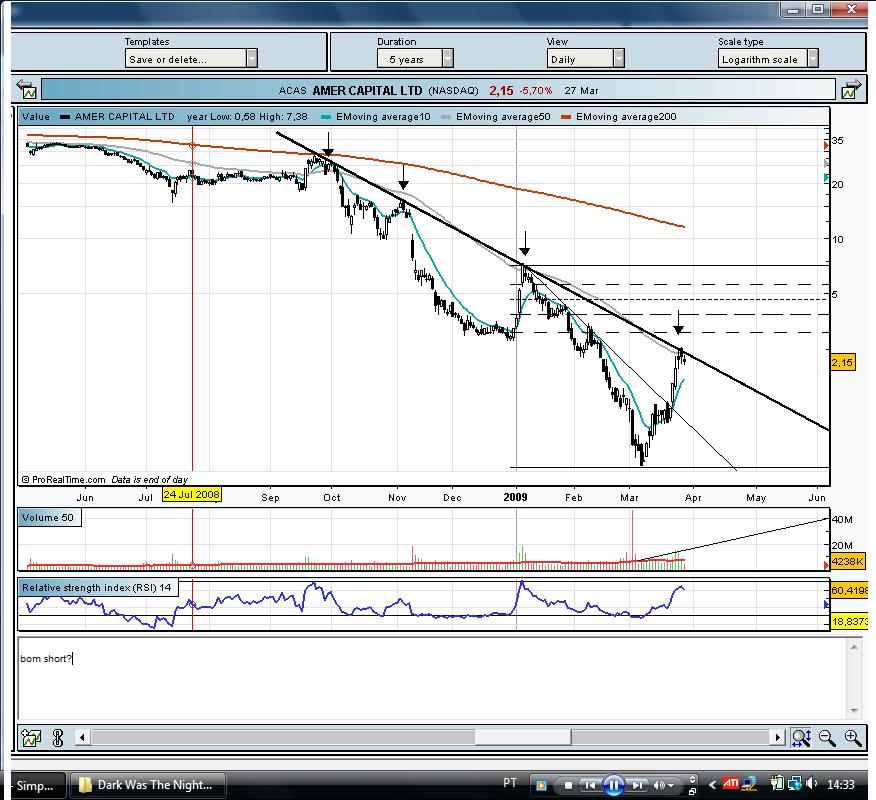The height and width of the screenshot is (800, 876).
Task: Click the Relative strength index (RSI) 14 label
Action: coord(97,587)
